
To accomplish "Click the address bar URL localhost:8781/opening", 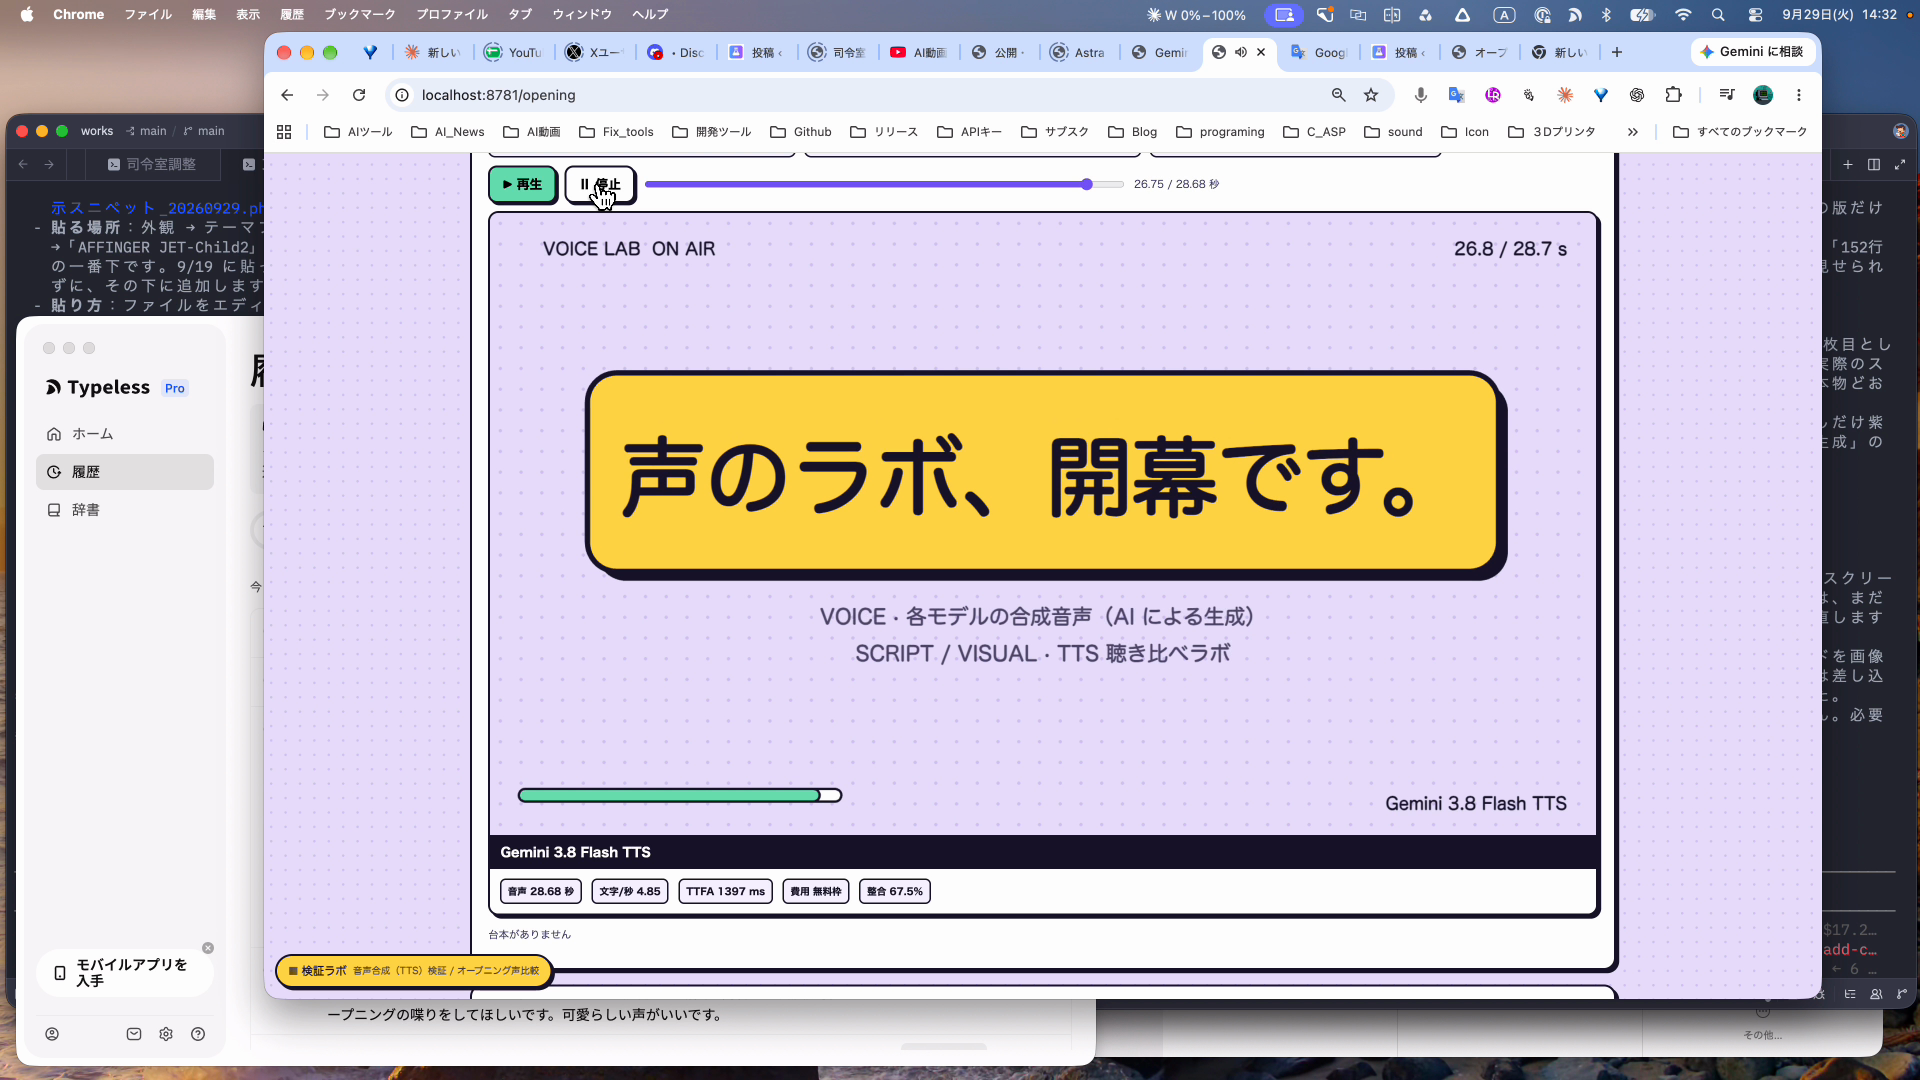I will click(x=498, y=95).
